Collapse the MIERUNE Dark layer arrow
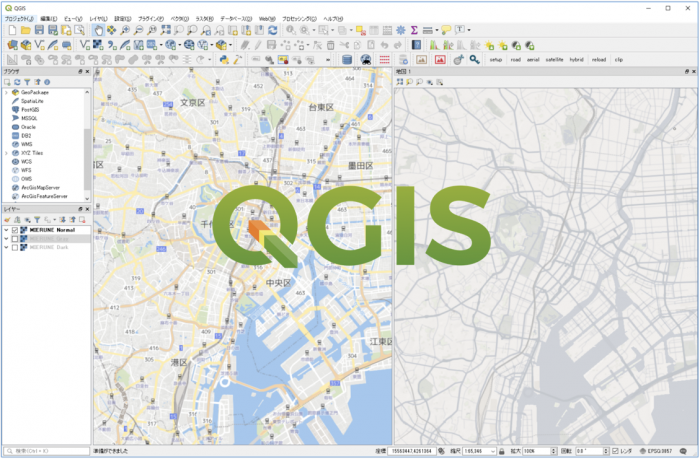This screenshot has height=459, width=700. tap(6, 247)
